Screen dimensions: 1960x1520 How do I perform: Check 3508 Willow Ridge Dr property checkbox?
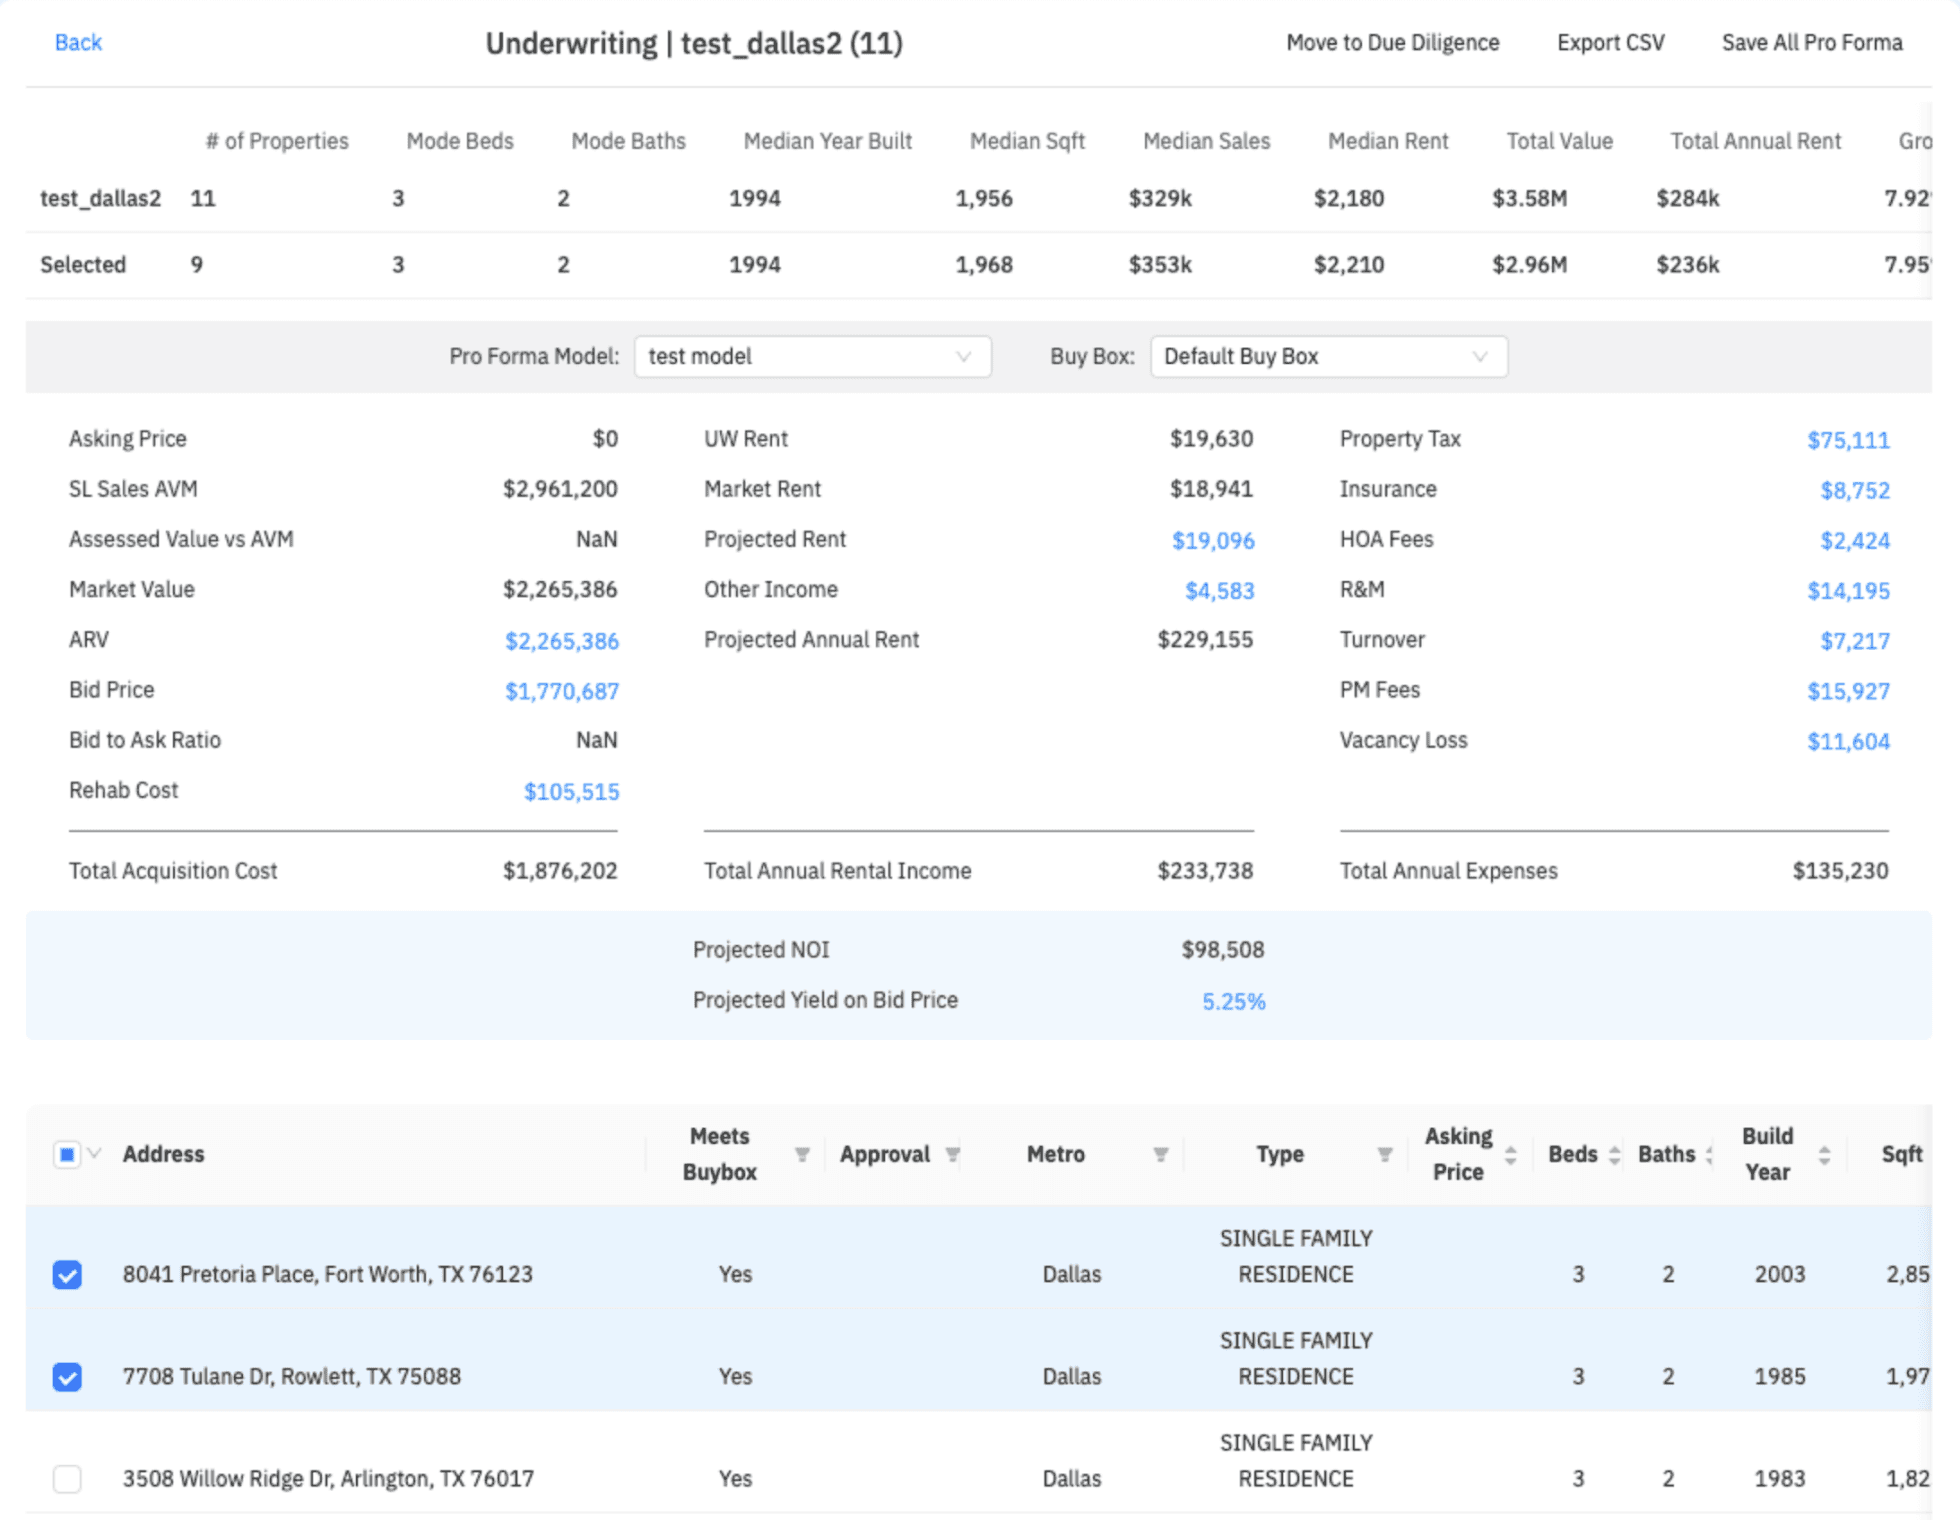click(67, 1479)
